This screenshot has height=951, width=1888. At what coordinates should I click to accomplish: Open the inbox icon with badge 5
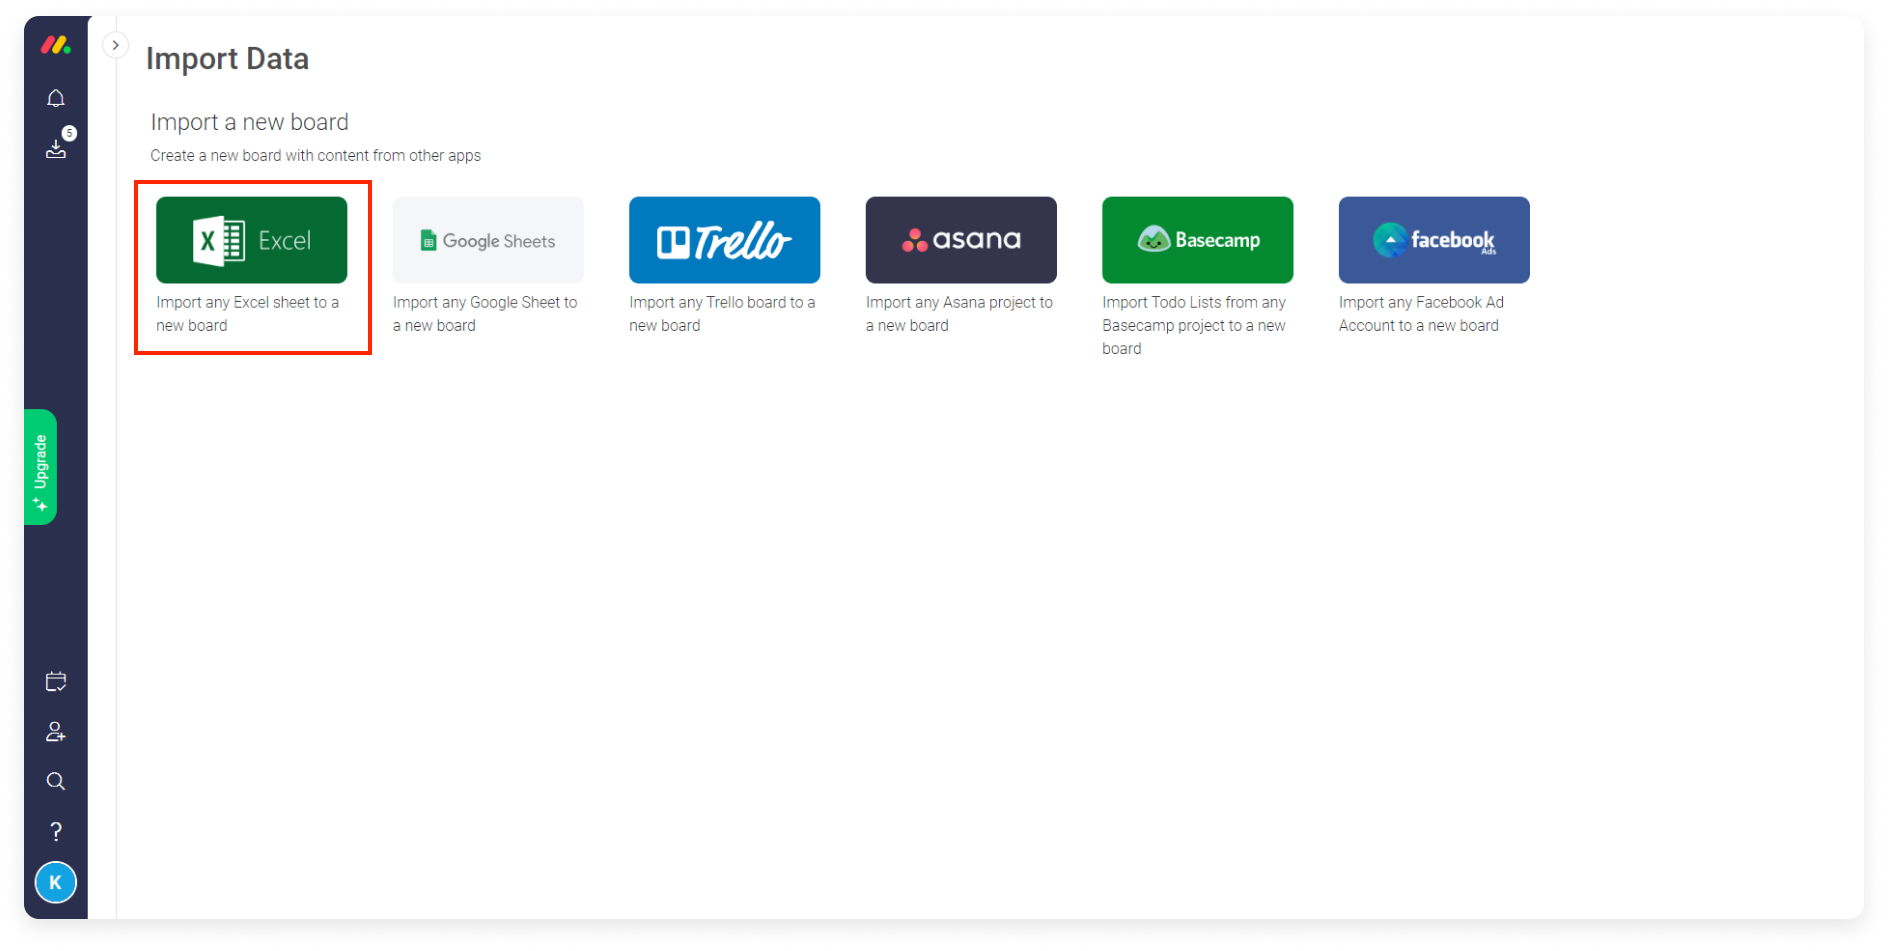click(x=56, y=148)
